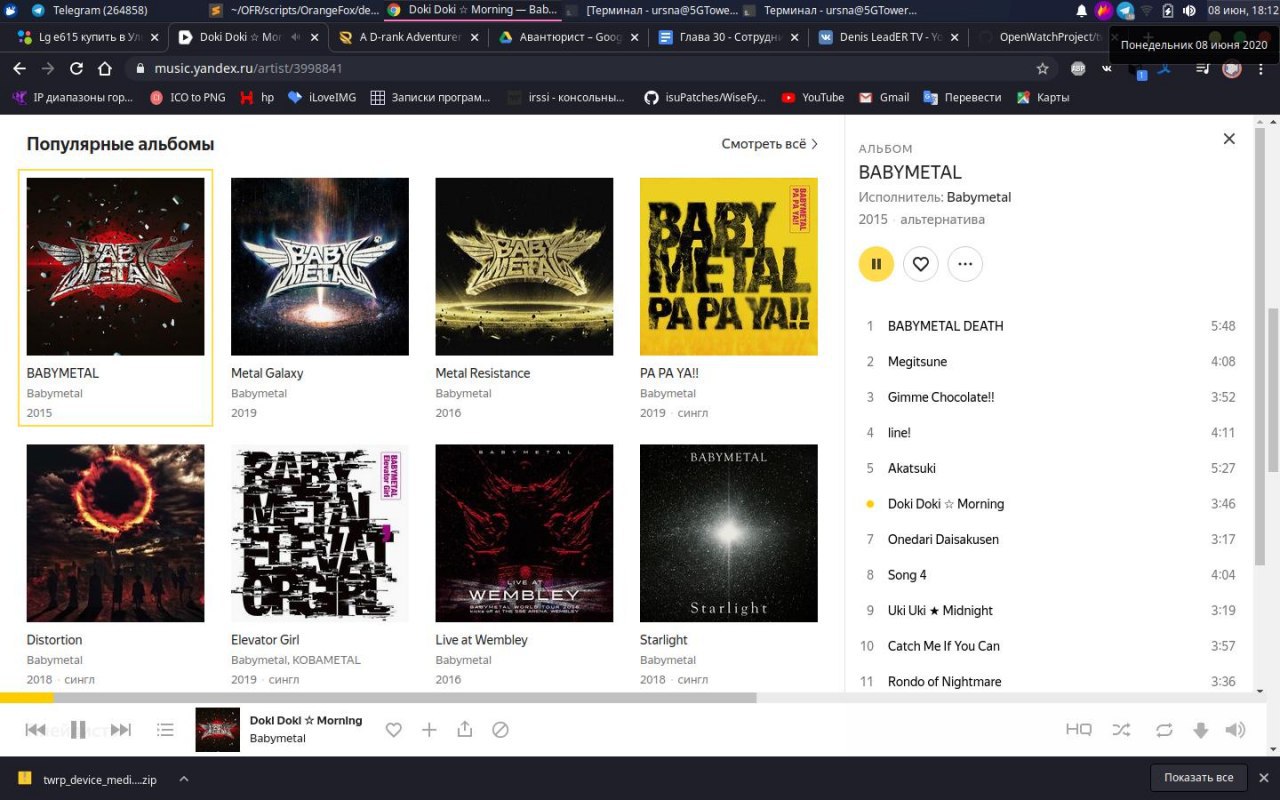The height and width of the screenshot is (800, 1280).
Task: Open the Перевести bookmark
Action: pyautogui.click(x=962, y=97)
